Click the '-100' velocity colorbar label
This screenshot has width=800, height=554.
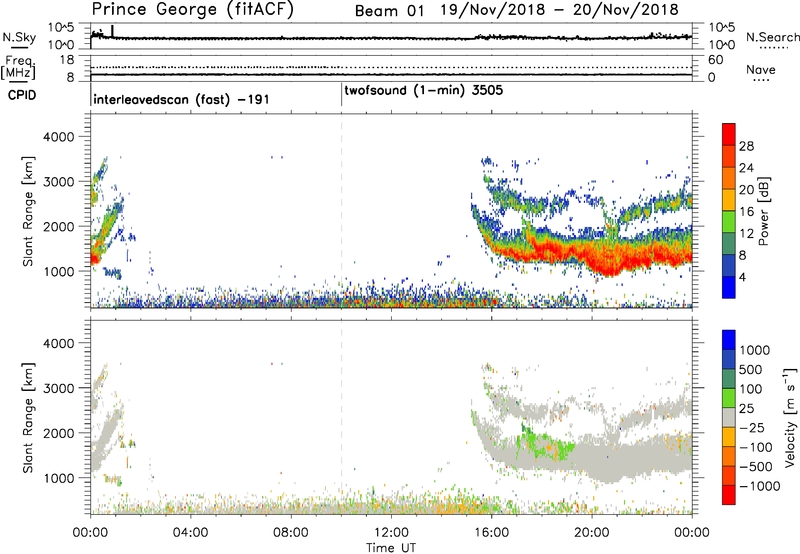756,447
